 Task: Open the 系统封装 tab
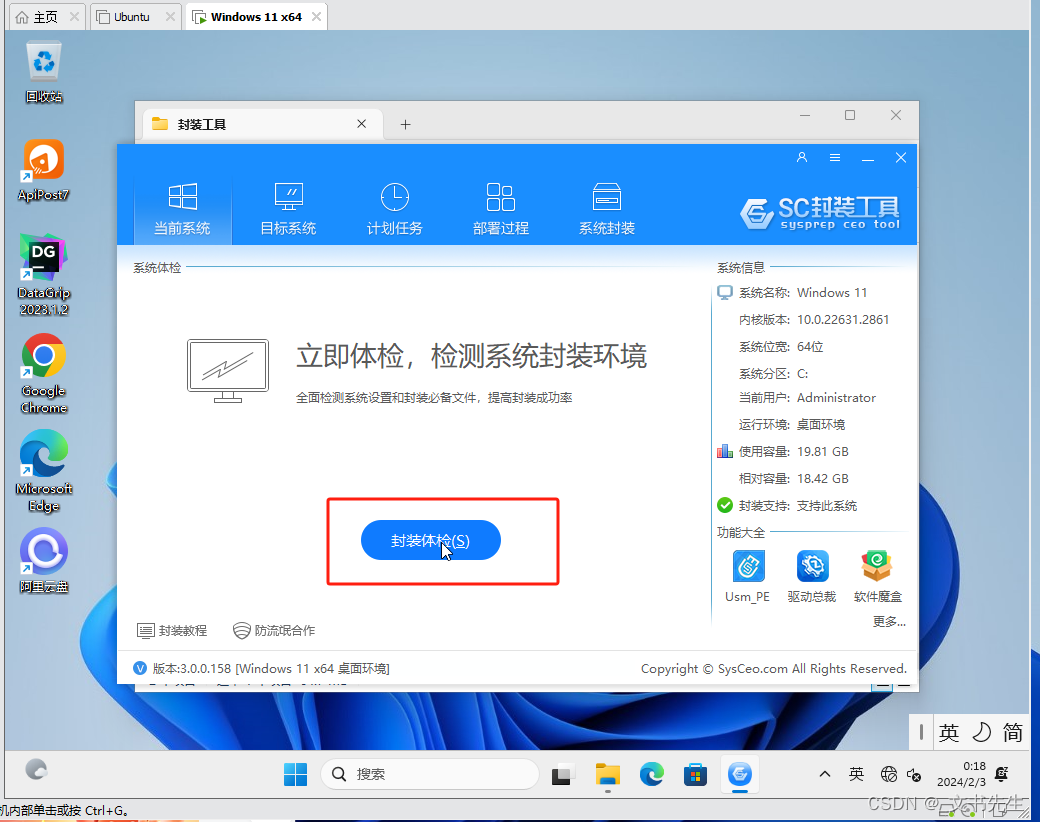tap(607, 209)
